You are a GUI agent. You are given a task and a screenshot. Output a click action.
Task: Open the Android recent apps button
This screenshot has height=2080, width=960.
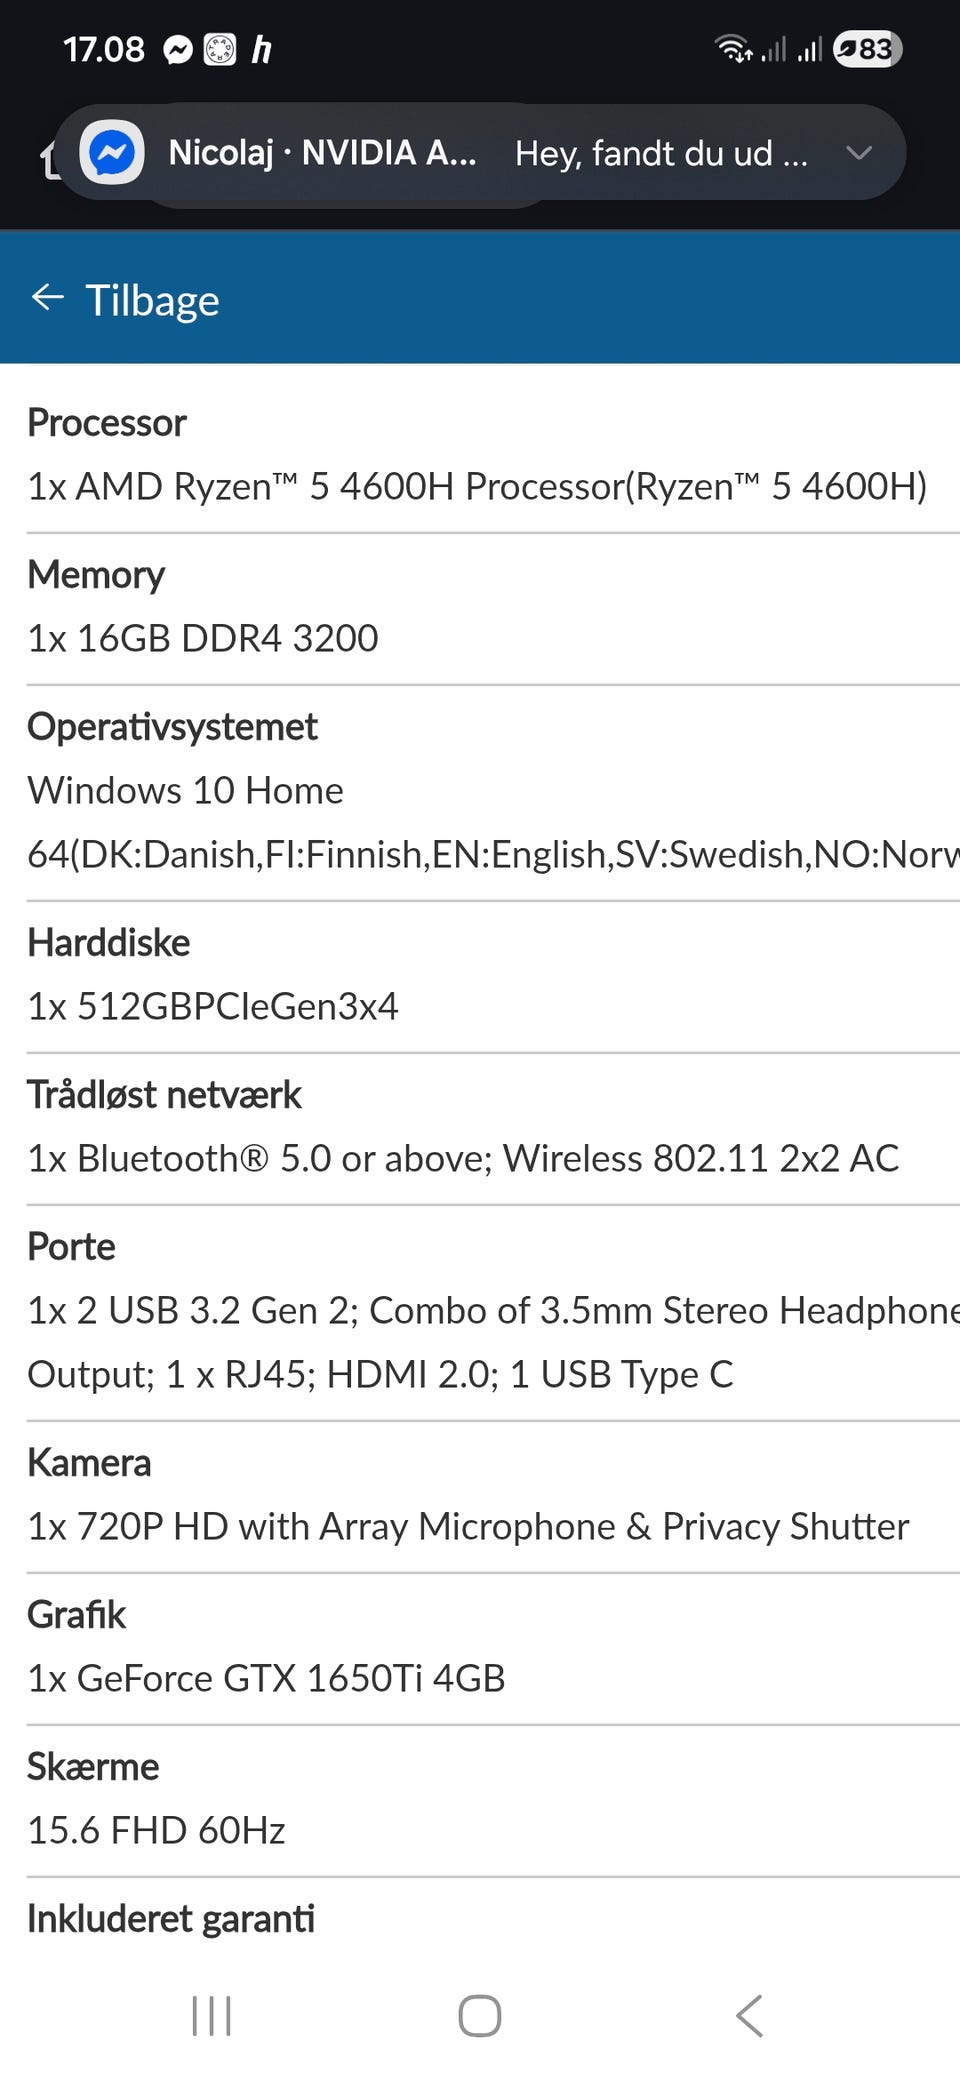coord(211,2015)
